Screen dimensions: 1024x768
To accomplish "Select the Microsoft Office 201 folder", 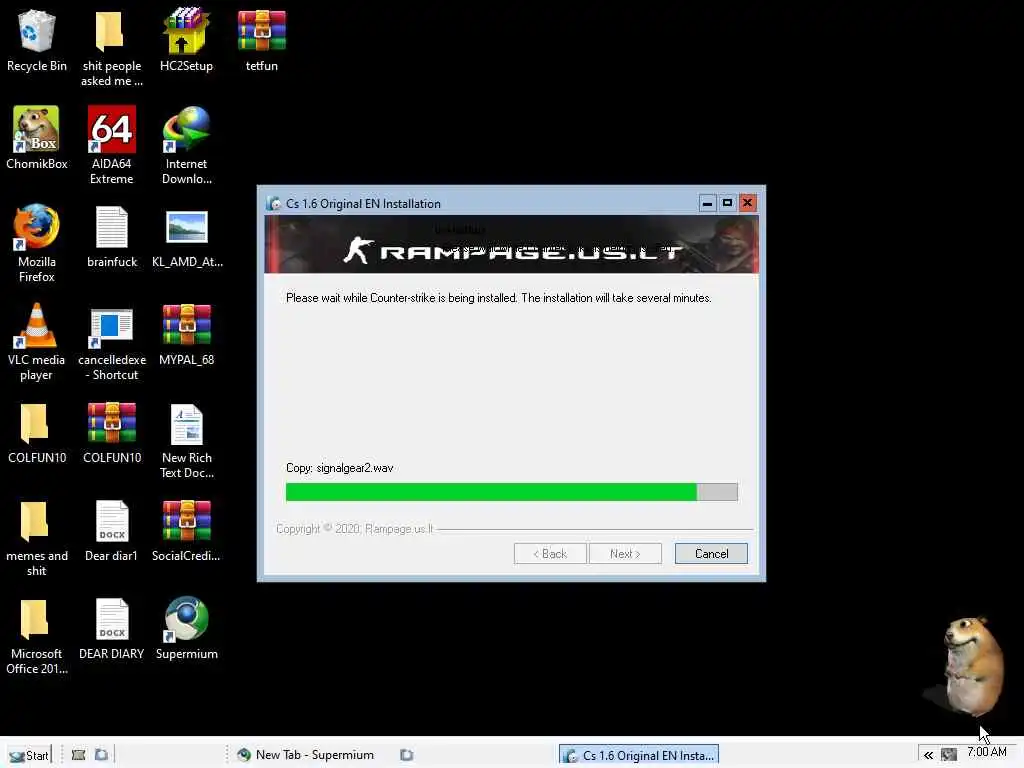I will [37, 637].
